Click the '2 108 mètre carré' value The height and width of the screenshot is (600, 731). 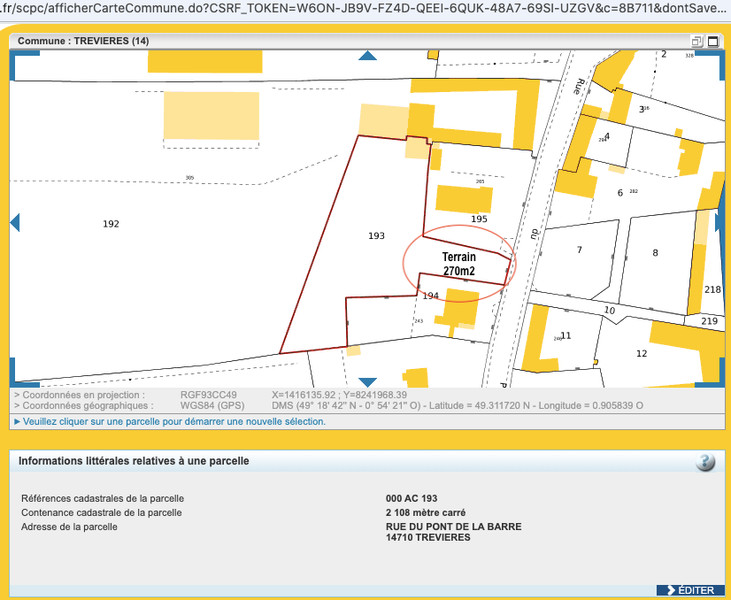425,512
